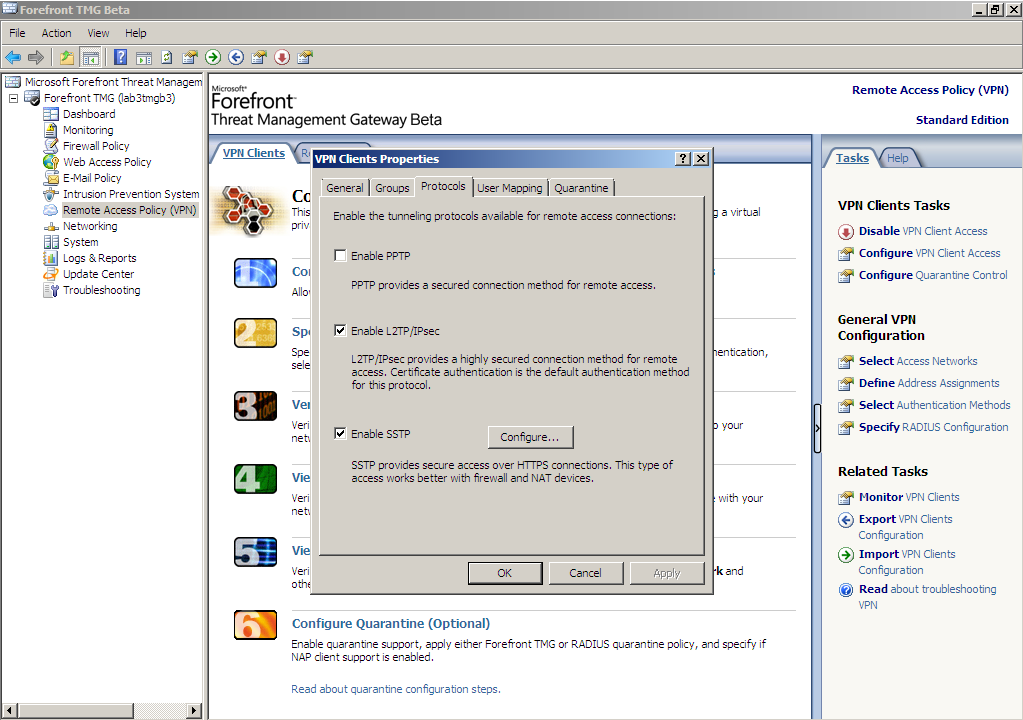The height and width of the screenshot is (720, 1023).
Task: Open Dashboard node in tree
Action: 89,113
